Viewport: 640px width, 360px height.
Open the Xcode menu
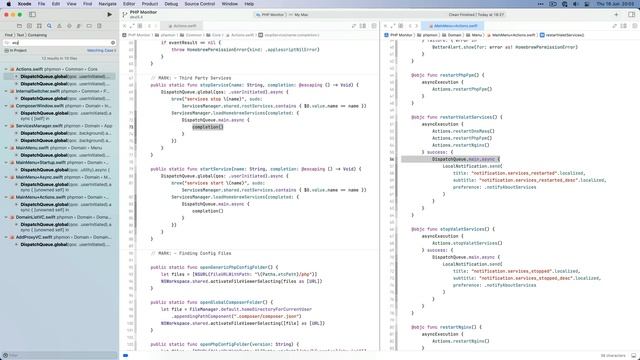[x=24, y=4]
